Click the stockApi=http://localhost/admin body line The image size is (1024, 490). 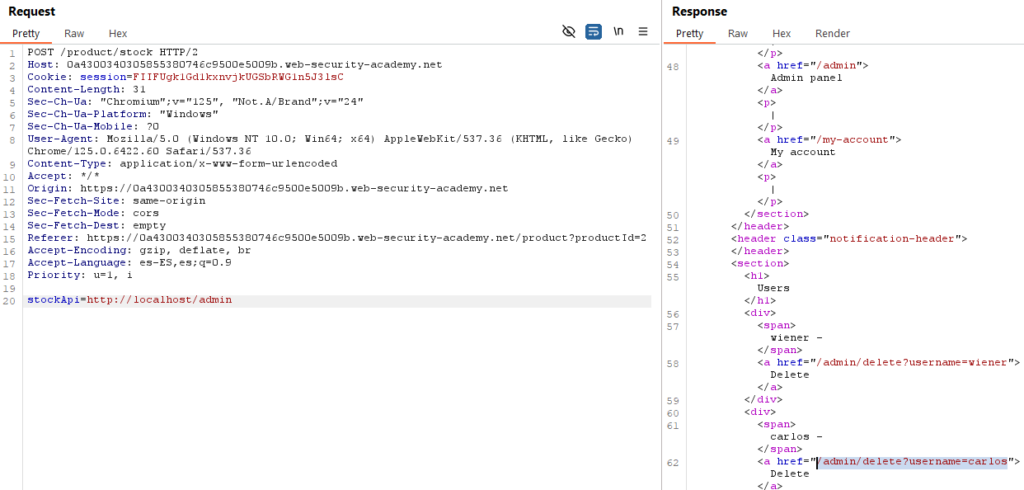point(129,301)
